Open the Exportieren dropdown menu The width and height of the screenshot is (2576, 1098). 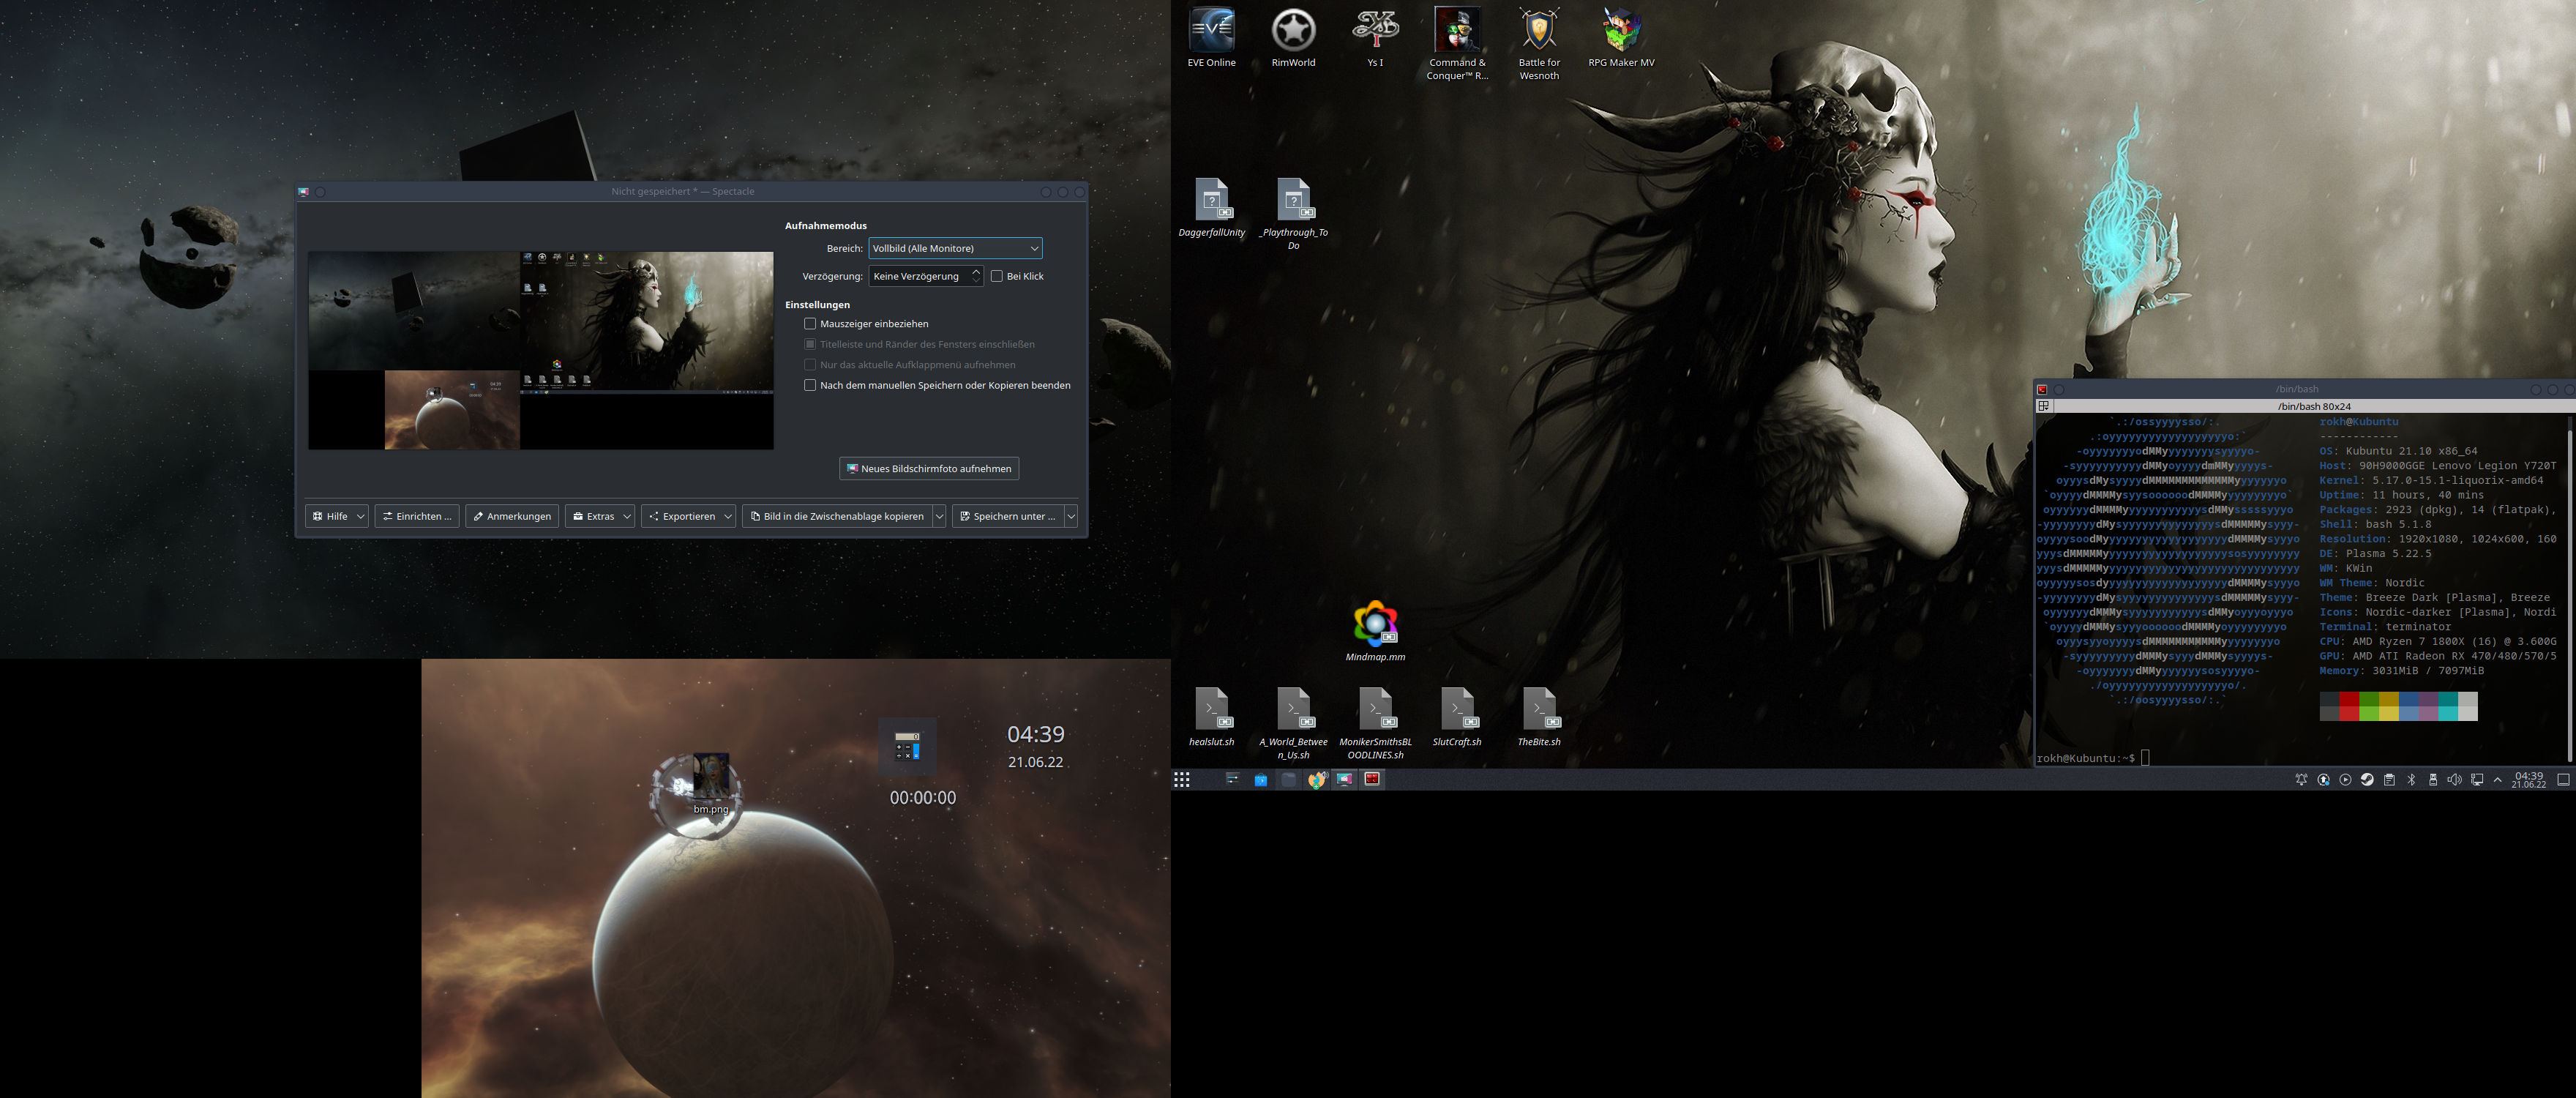coord(688,516)
